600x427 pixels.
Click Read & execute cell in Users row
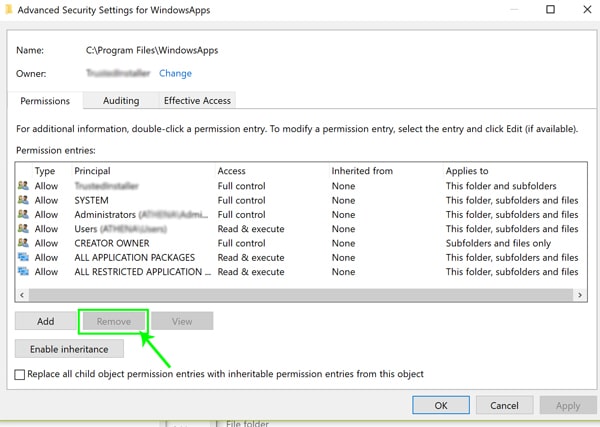click(251, 229)
